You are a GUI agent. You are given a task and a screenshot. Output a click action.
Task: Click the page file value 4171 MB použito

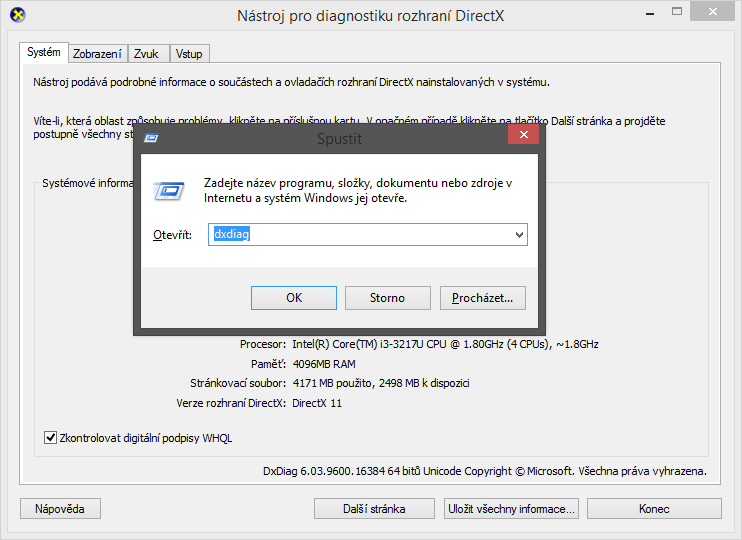[x=381, y=383]
